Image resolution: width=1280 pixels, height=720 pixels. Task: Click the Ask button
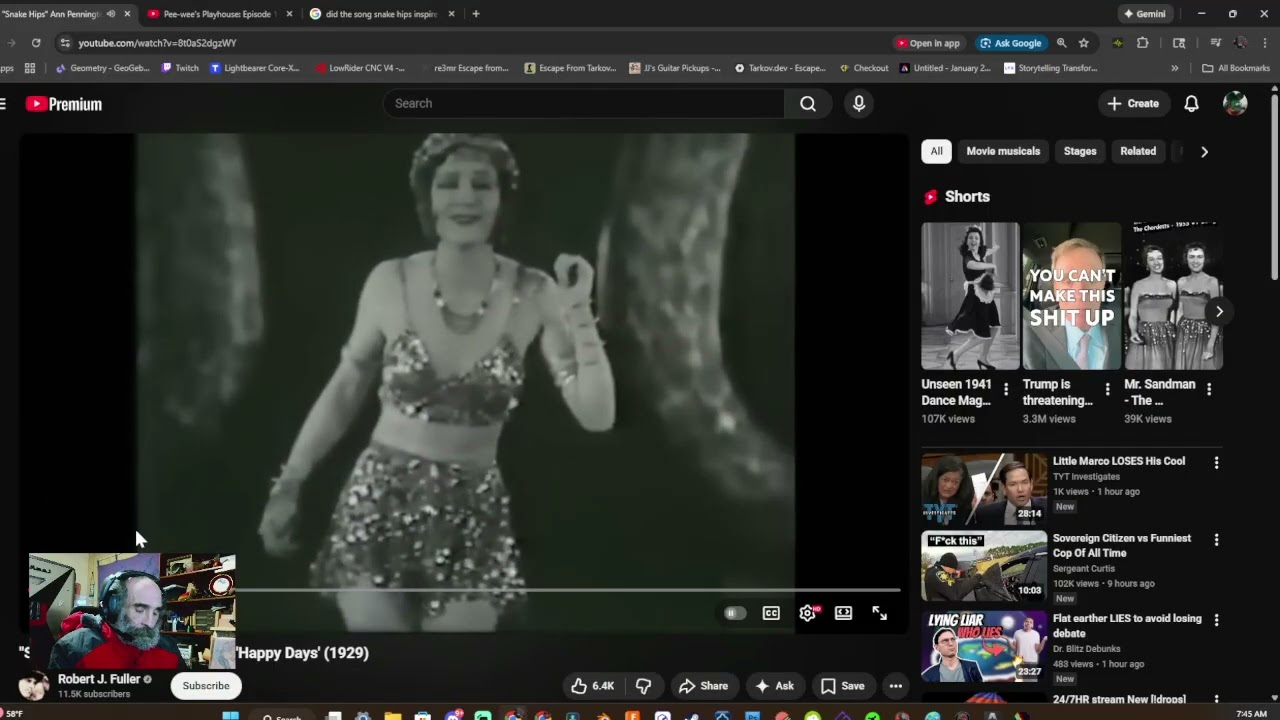[x=774, y=686]
